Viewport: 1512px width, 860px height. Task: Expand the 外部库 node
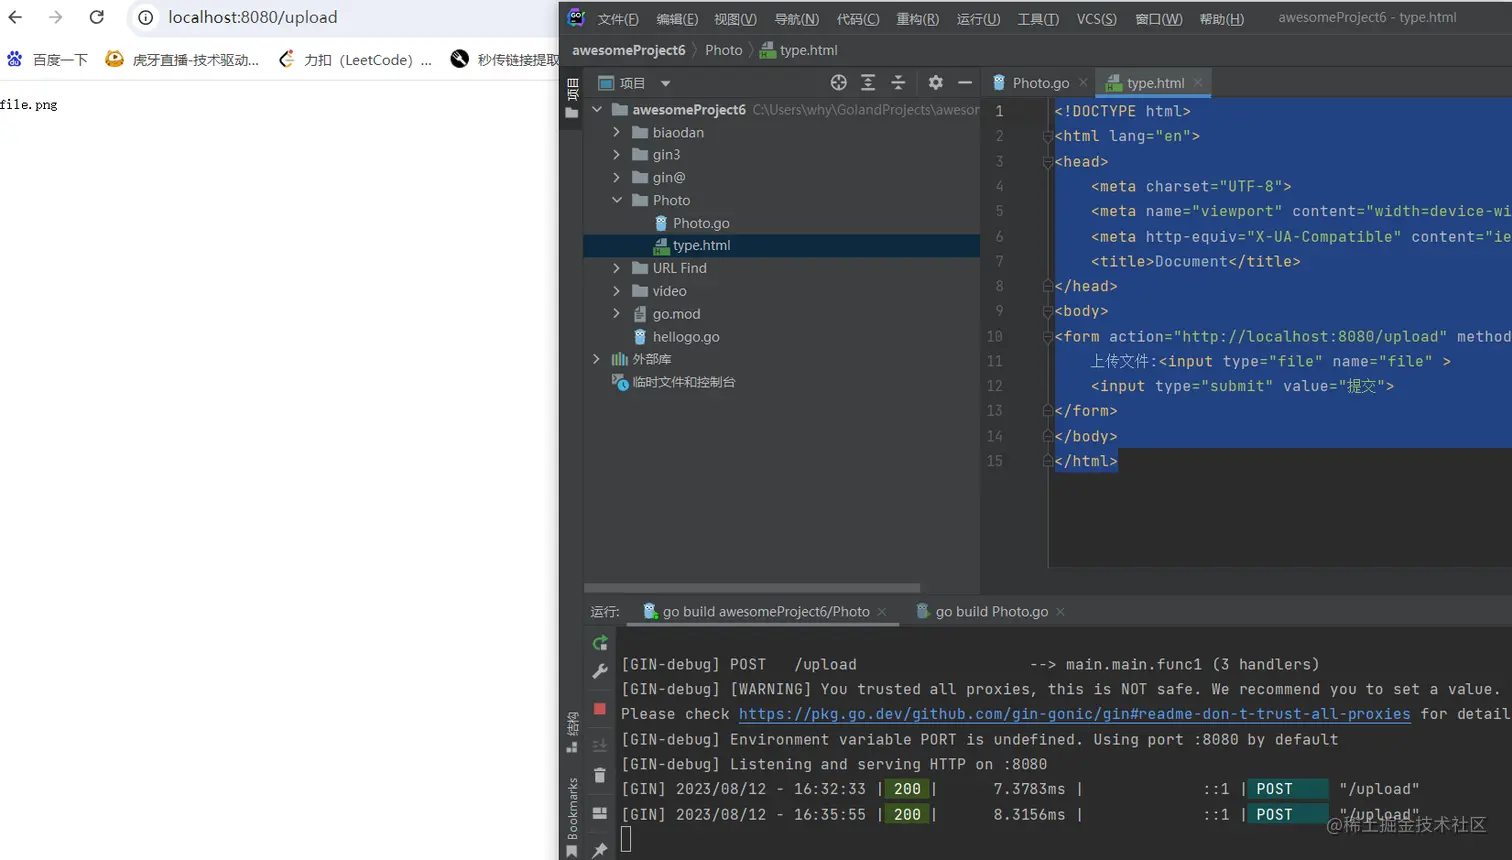tap(597, 359)
